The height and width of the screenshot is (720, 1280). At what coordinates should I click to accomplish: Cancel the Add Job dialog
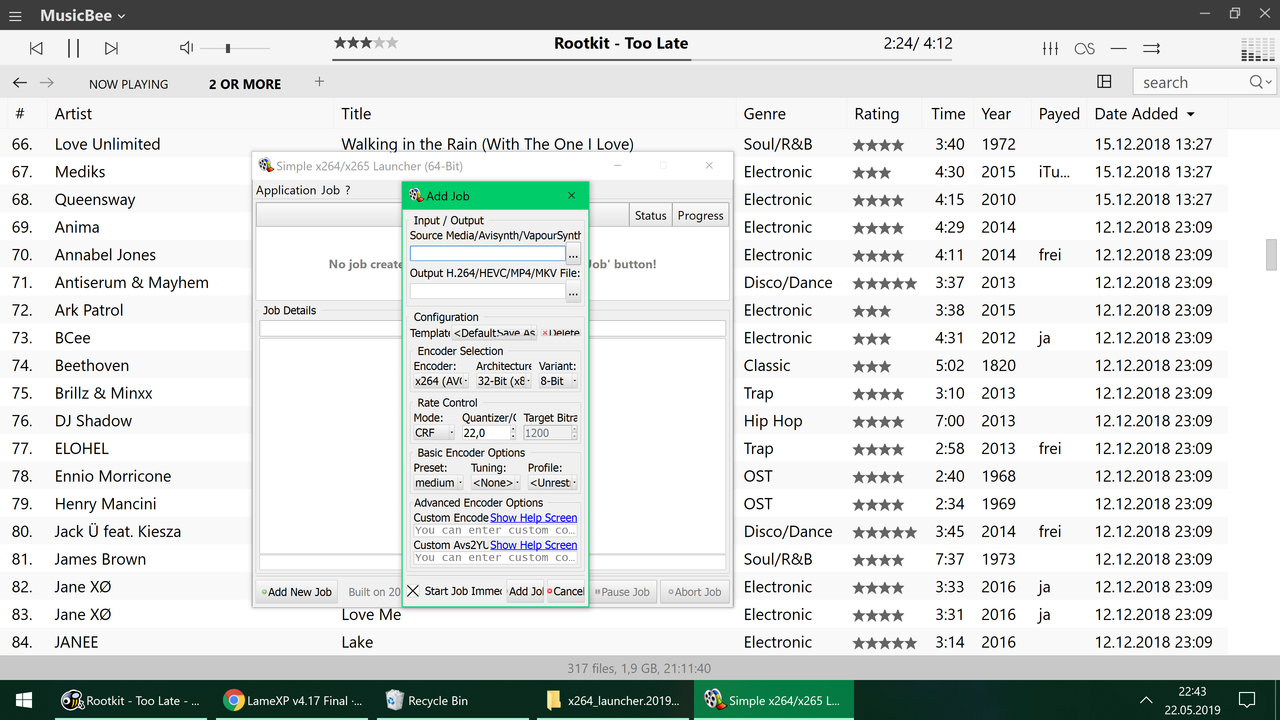click(566, 591)
